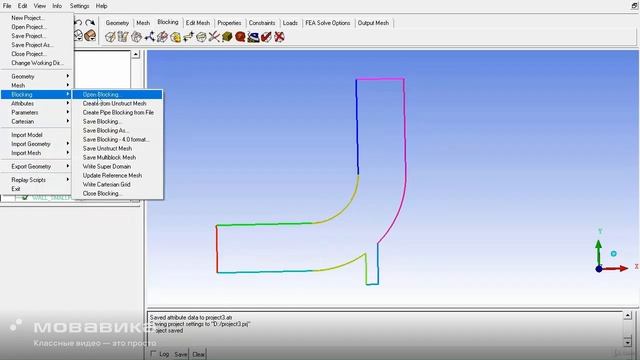Expand the Import Mesh submenu
640x360 pixels.
(x=37, y=153)
